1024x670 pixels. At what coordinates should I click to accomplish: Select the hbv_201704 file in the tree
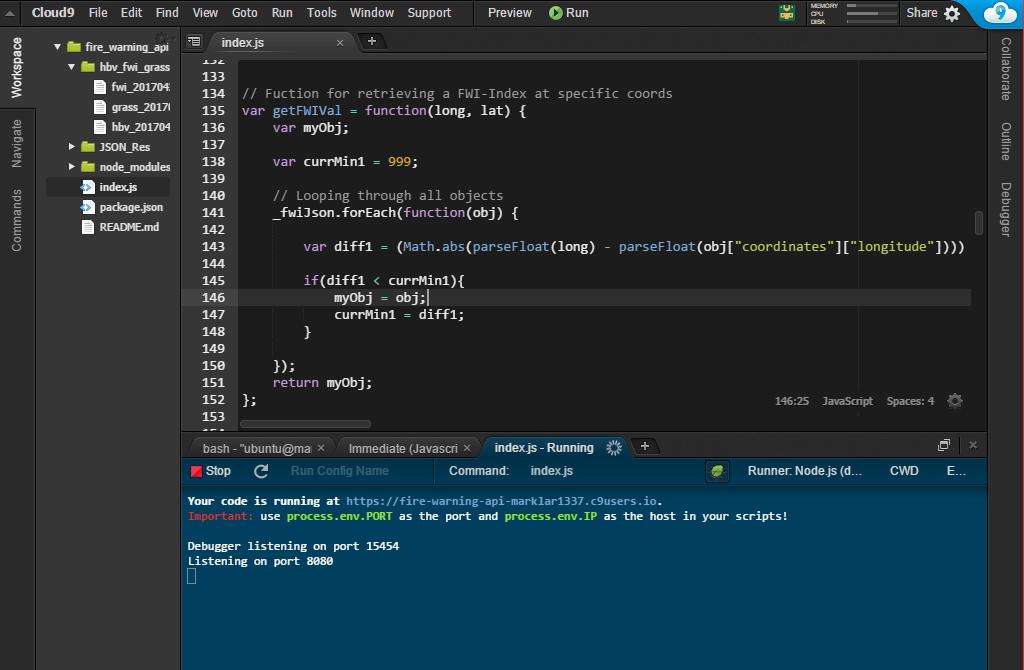pyautogui.click(x=131, y=127)
